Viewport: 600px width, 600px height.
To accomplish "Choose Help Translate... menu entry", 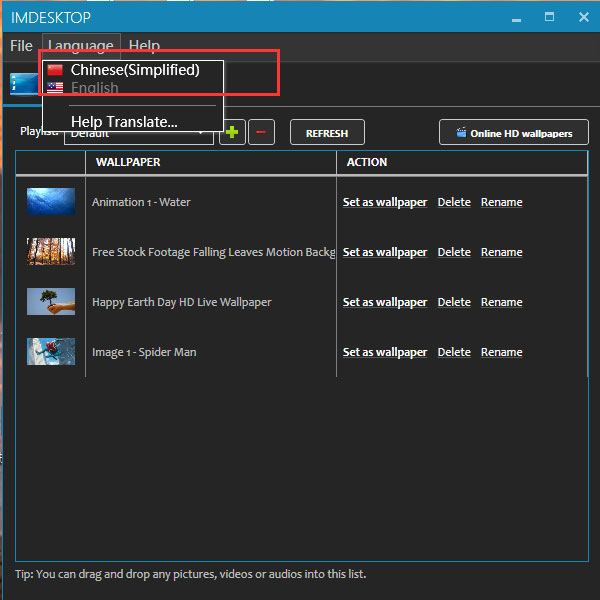I will coord(133,122).
